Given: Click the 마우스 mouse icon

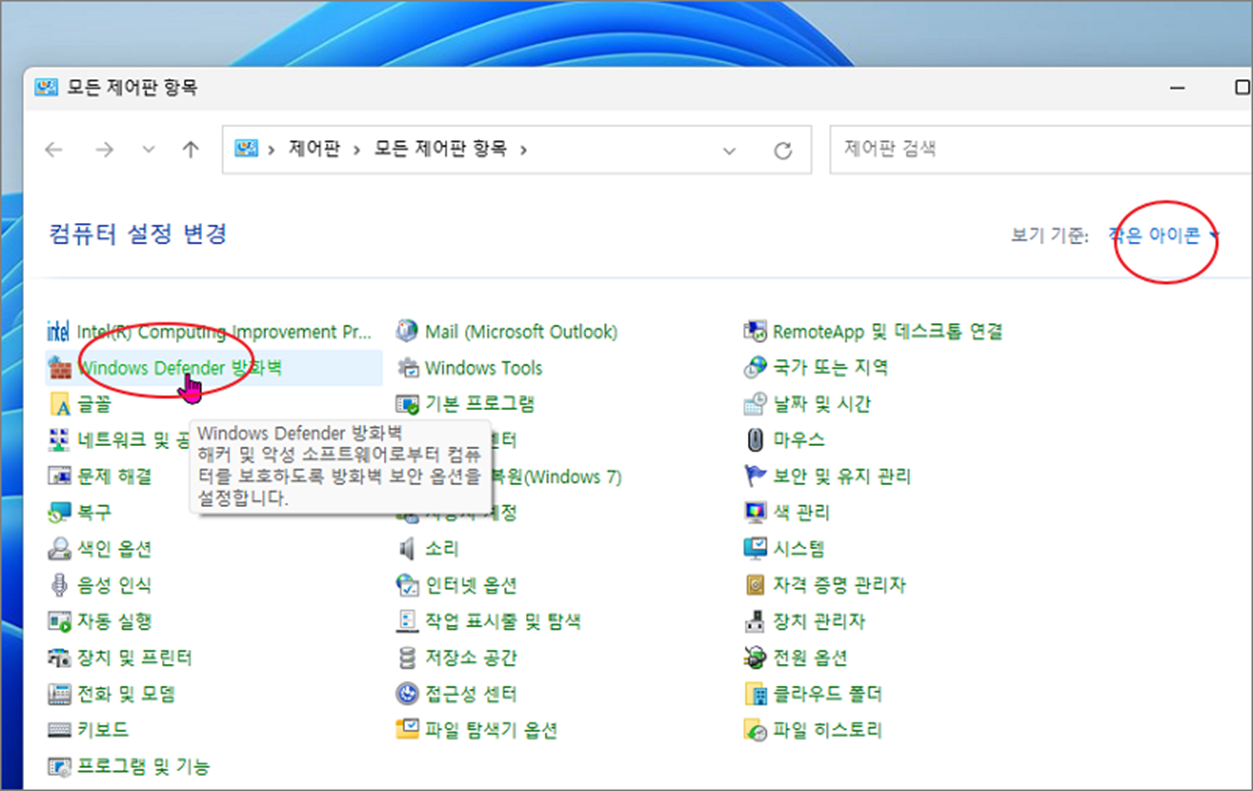Looking at the screenshot, I should tap(755, 440).
